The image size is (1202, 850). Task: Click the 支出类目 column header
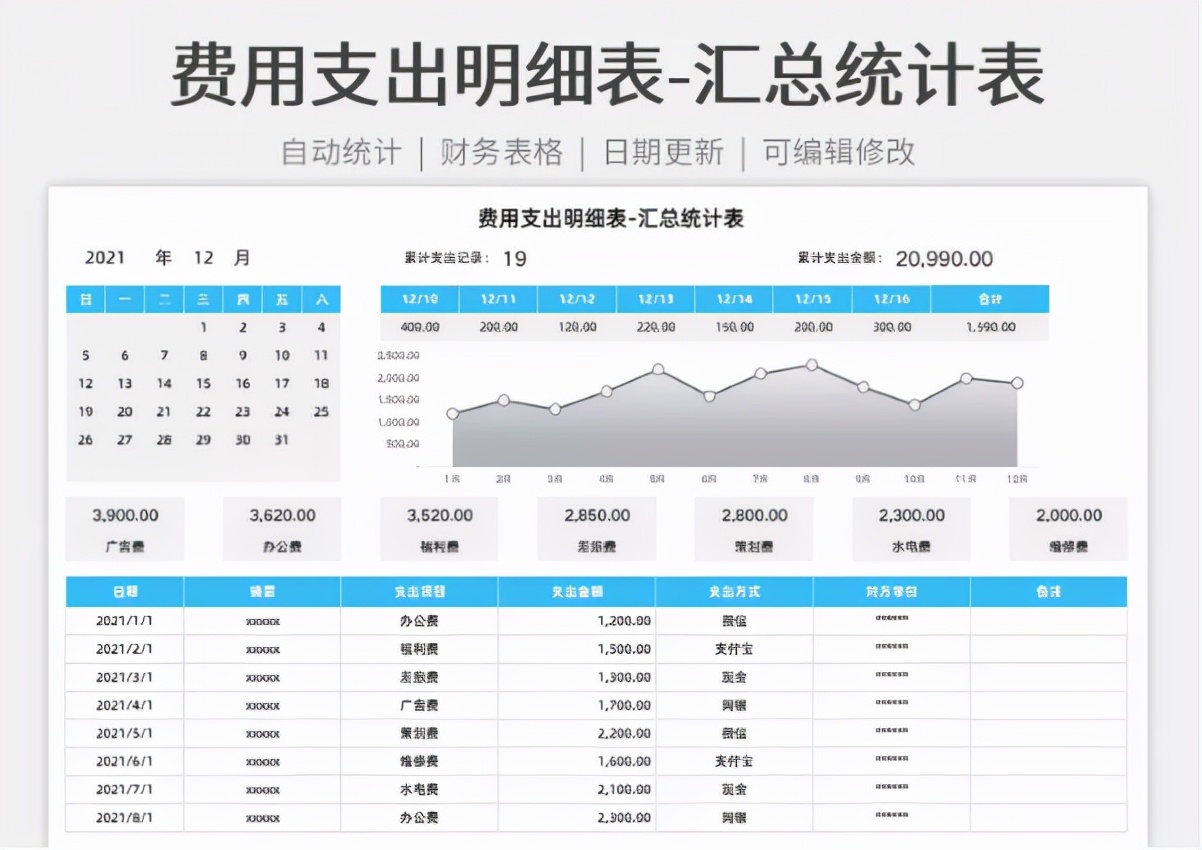tap(419, 592)
